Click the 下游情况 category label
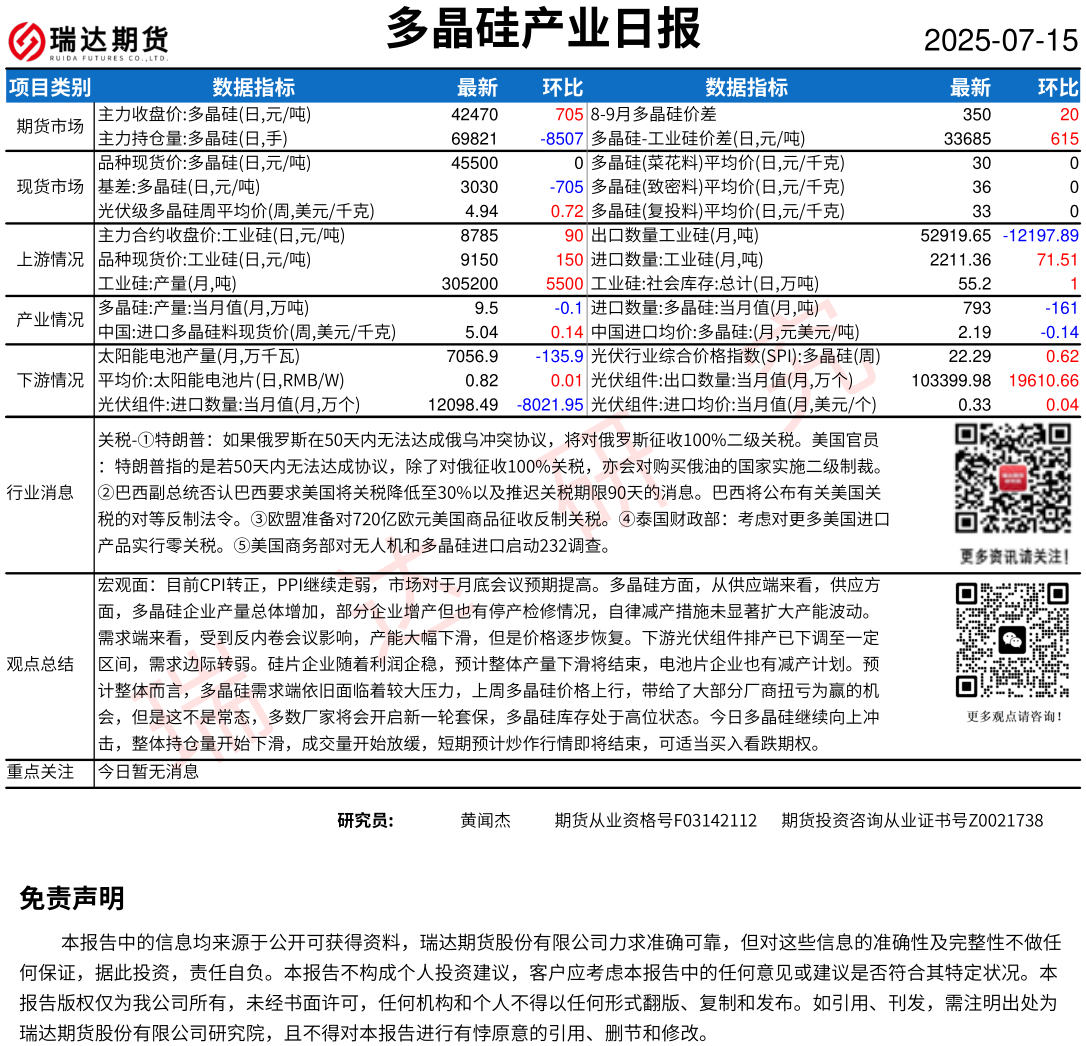The height and width of the screenshot is (1046, 1086). [x=50, y=380]
